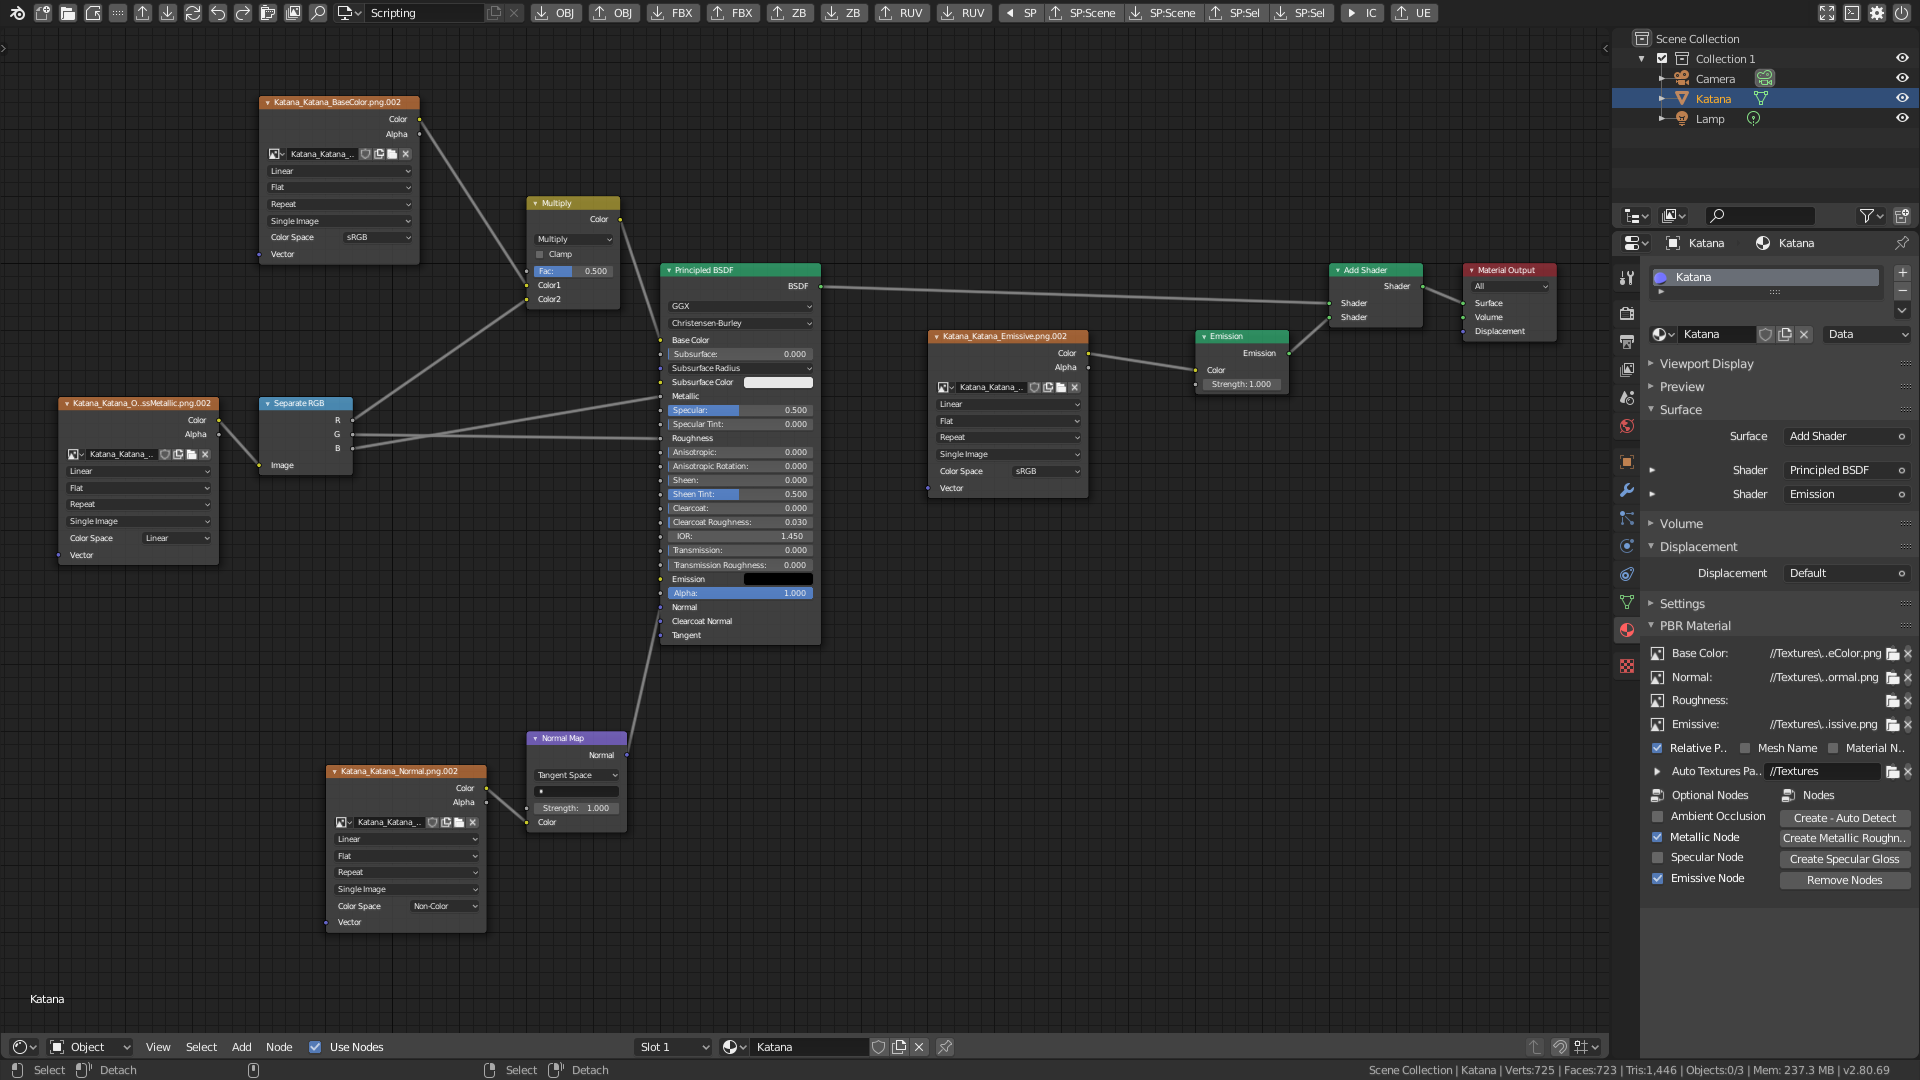This screenshot has height=1080, width=1920.
Task: Add a material slot with plus icon
Action: click(x=1902, y=273)
